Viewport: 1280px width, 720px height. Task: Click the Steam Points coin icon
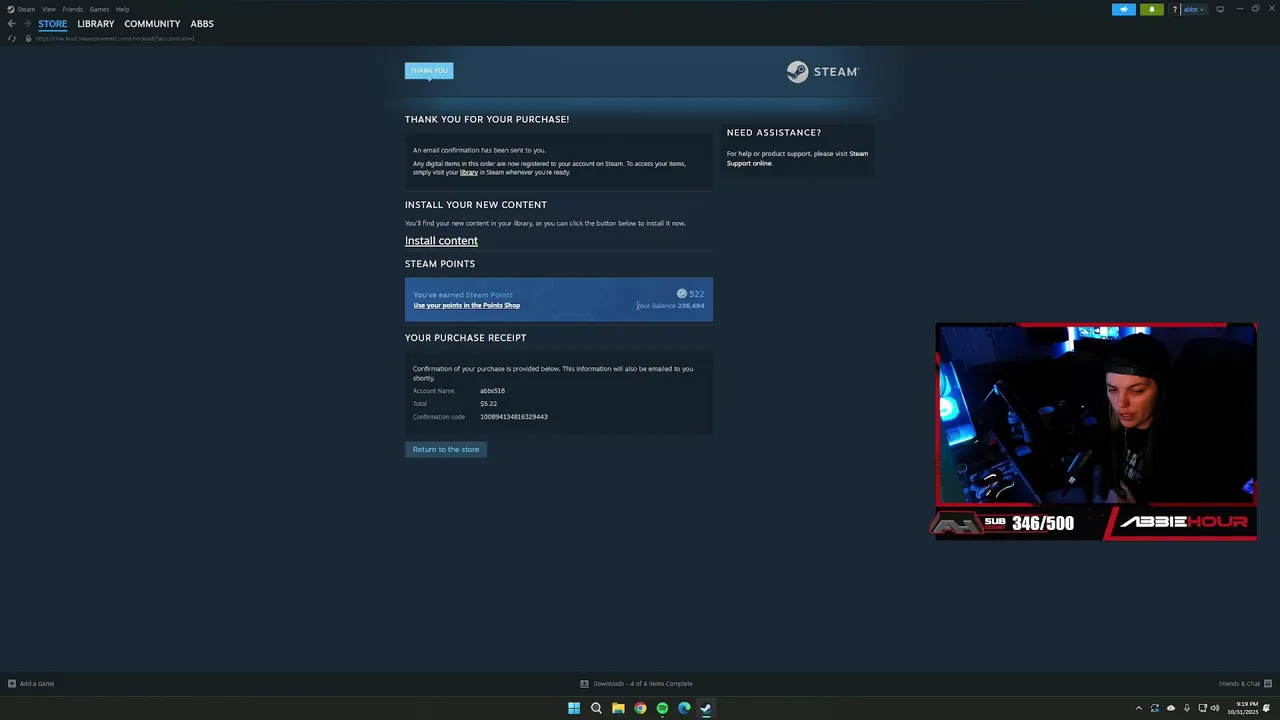coord(682,294)
